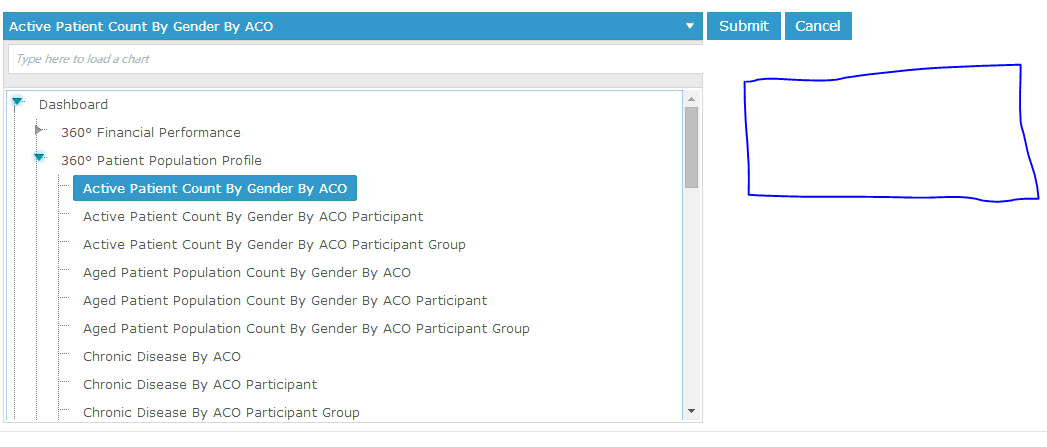Click the Dashboard root label
Screen dimensions: 1047x447
coord(73,104)
